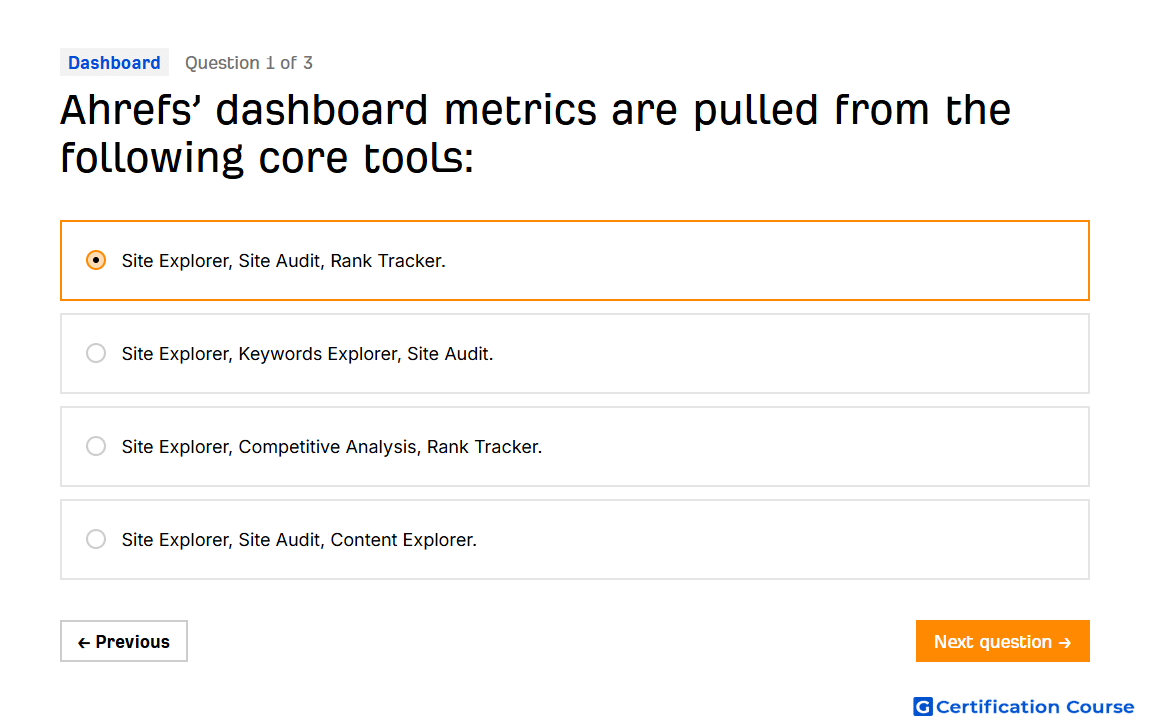Go back with the Previous button
Image resolution: width=1150 pixels, height=726 pixels.
tap(124, 642)
